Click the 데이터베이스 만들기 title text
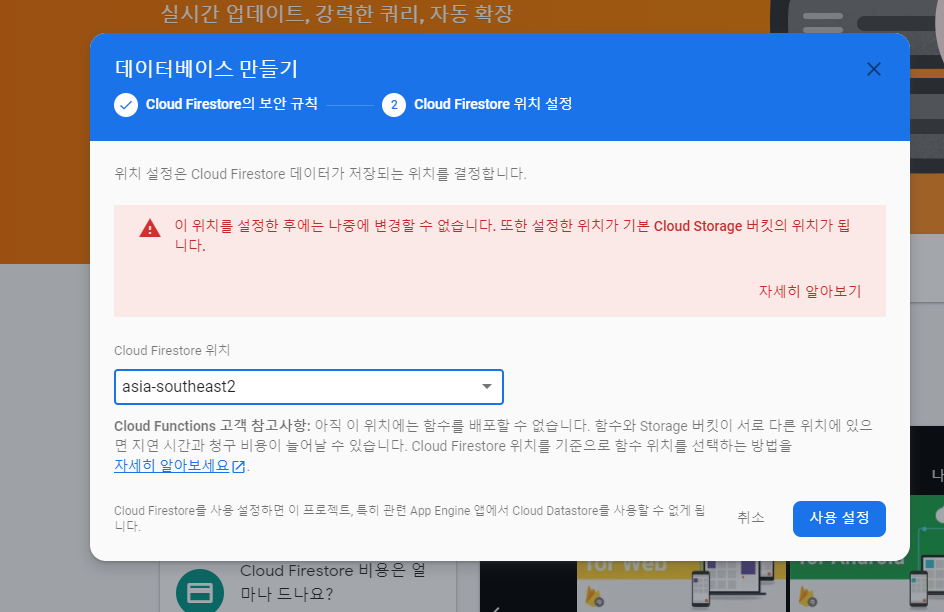Screen dimensions: 944x612 click(206, 69)
